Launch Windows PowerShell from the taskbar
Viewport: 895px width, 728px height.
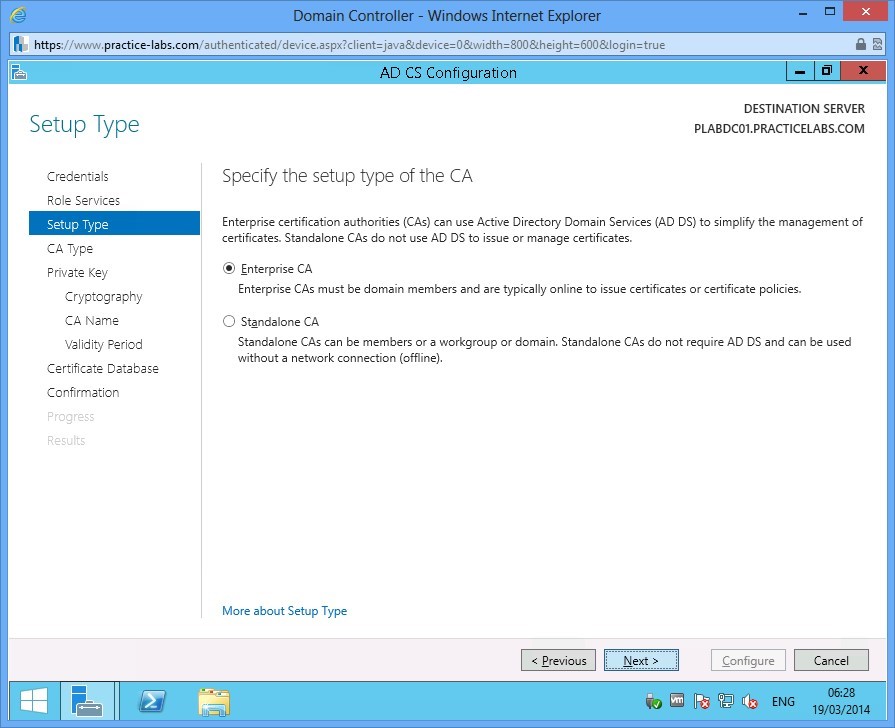(152, 701)
